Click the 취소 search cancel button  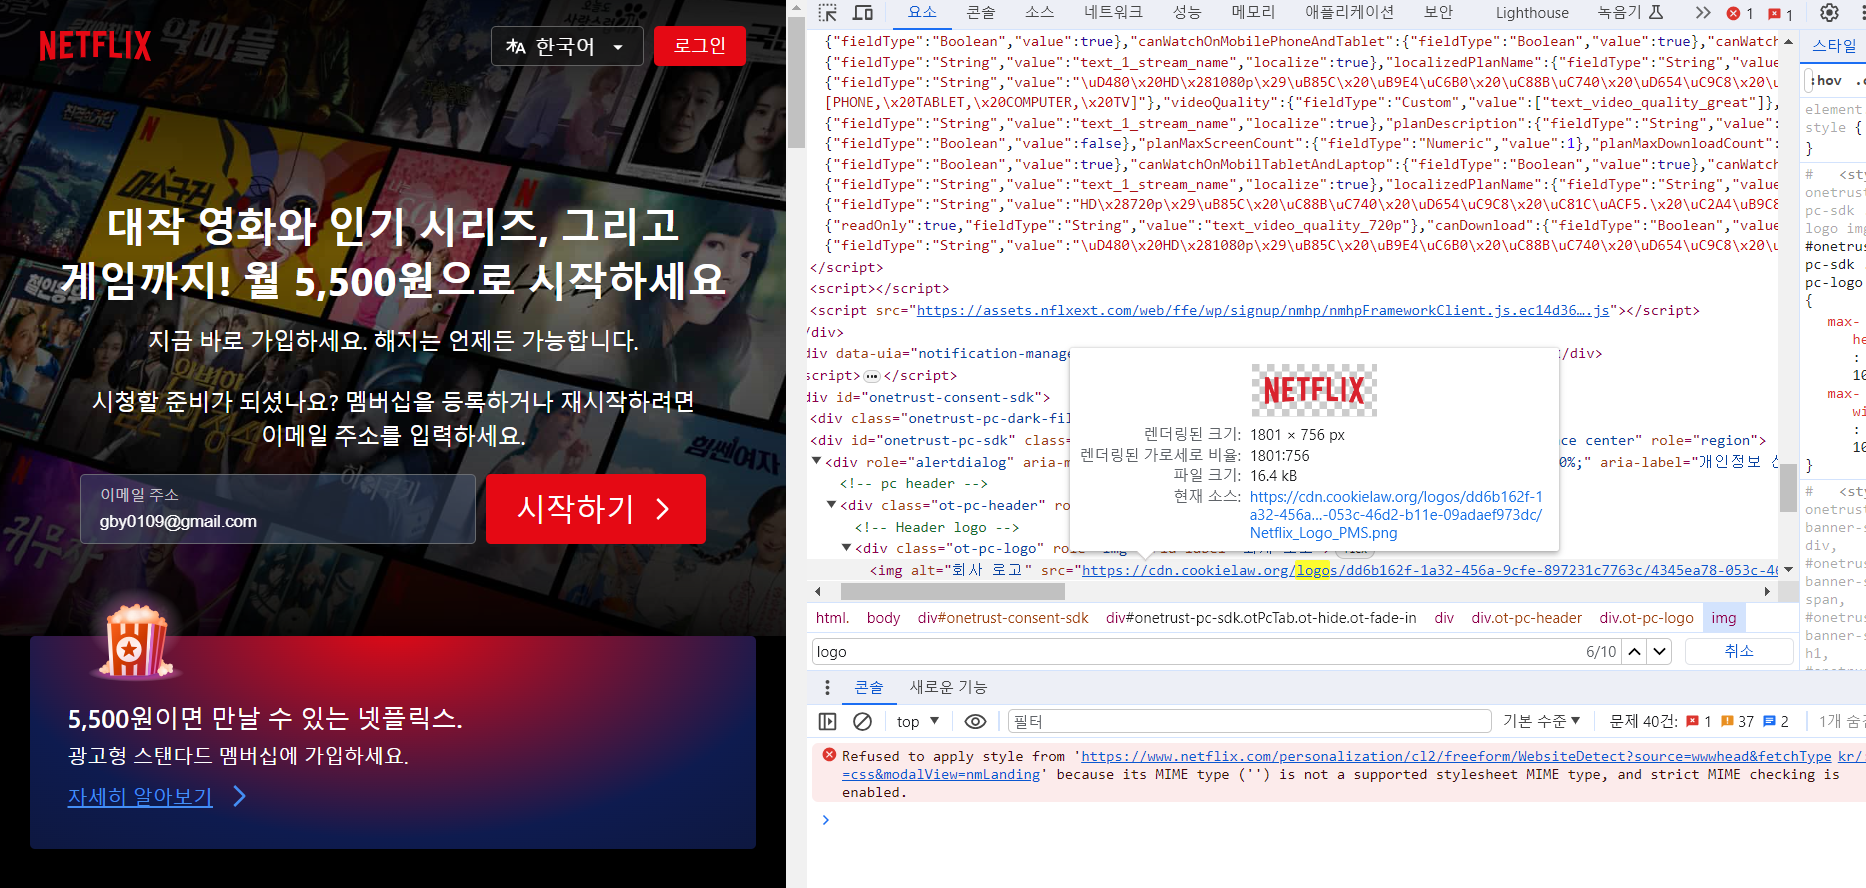click(1739, 651)
